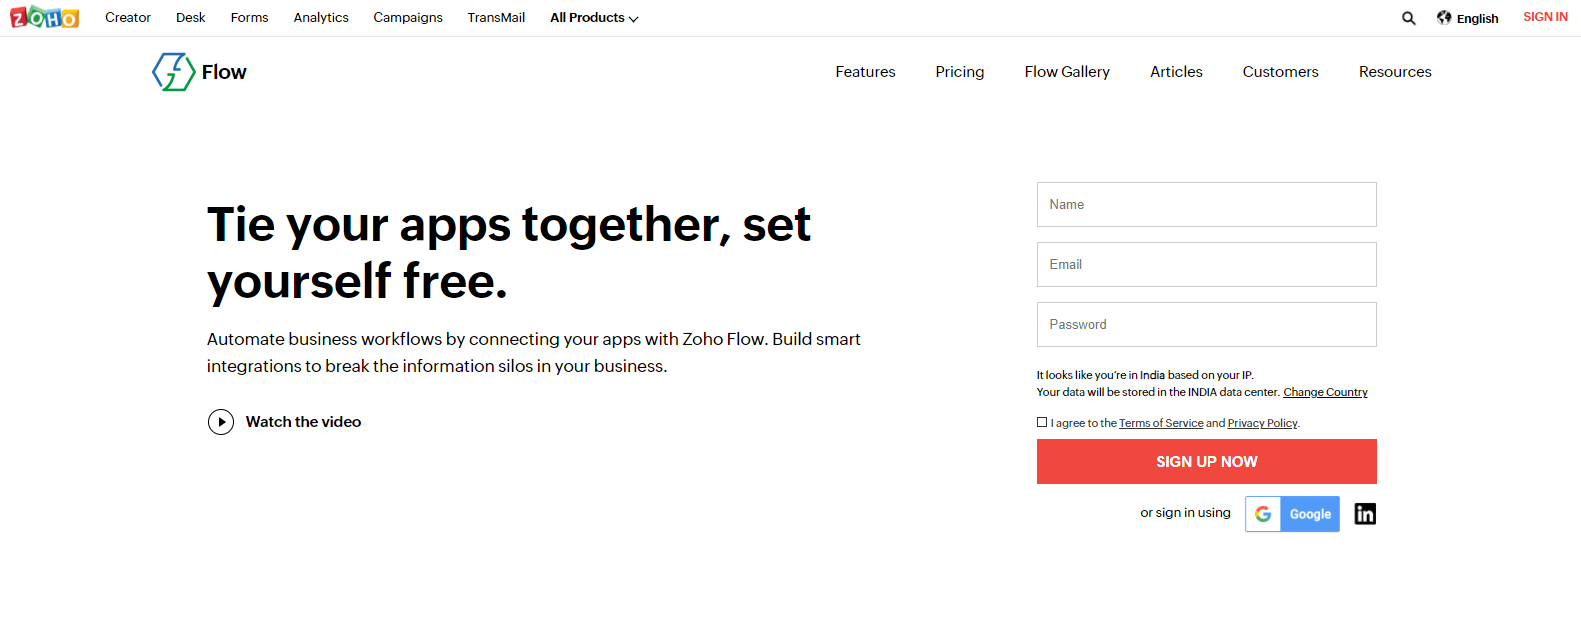The height and width of the screenshot is (619, 1581).
Task: Click the SIGN UP NOW button
Action: [x=1206, y=461]
